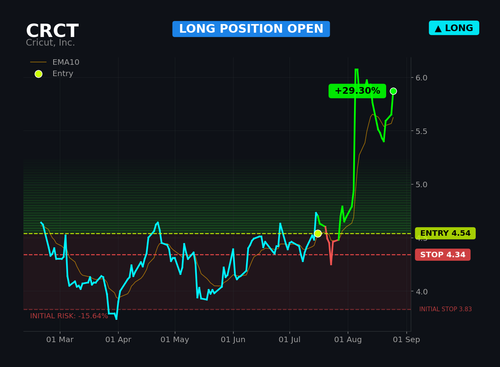Click the yellow entry point marker on chart

(318, 233)
